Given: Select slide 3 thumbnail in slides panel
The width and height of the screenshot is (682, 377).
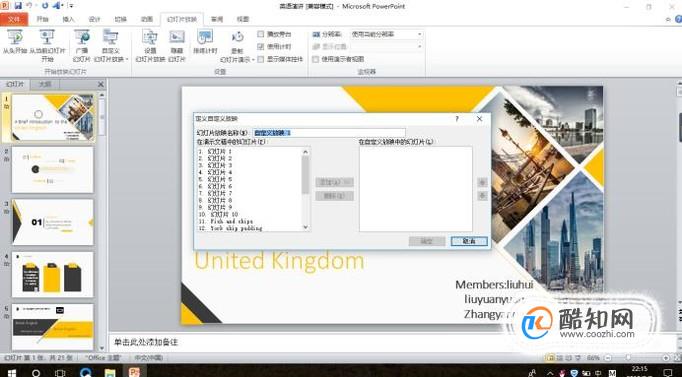Looking at the screenshot, I should click(53, 222).
